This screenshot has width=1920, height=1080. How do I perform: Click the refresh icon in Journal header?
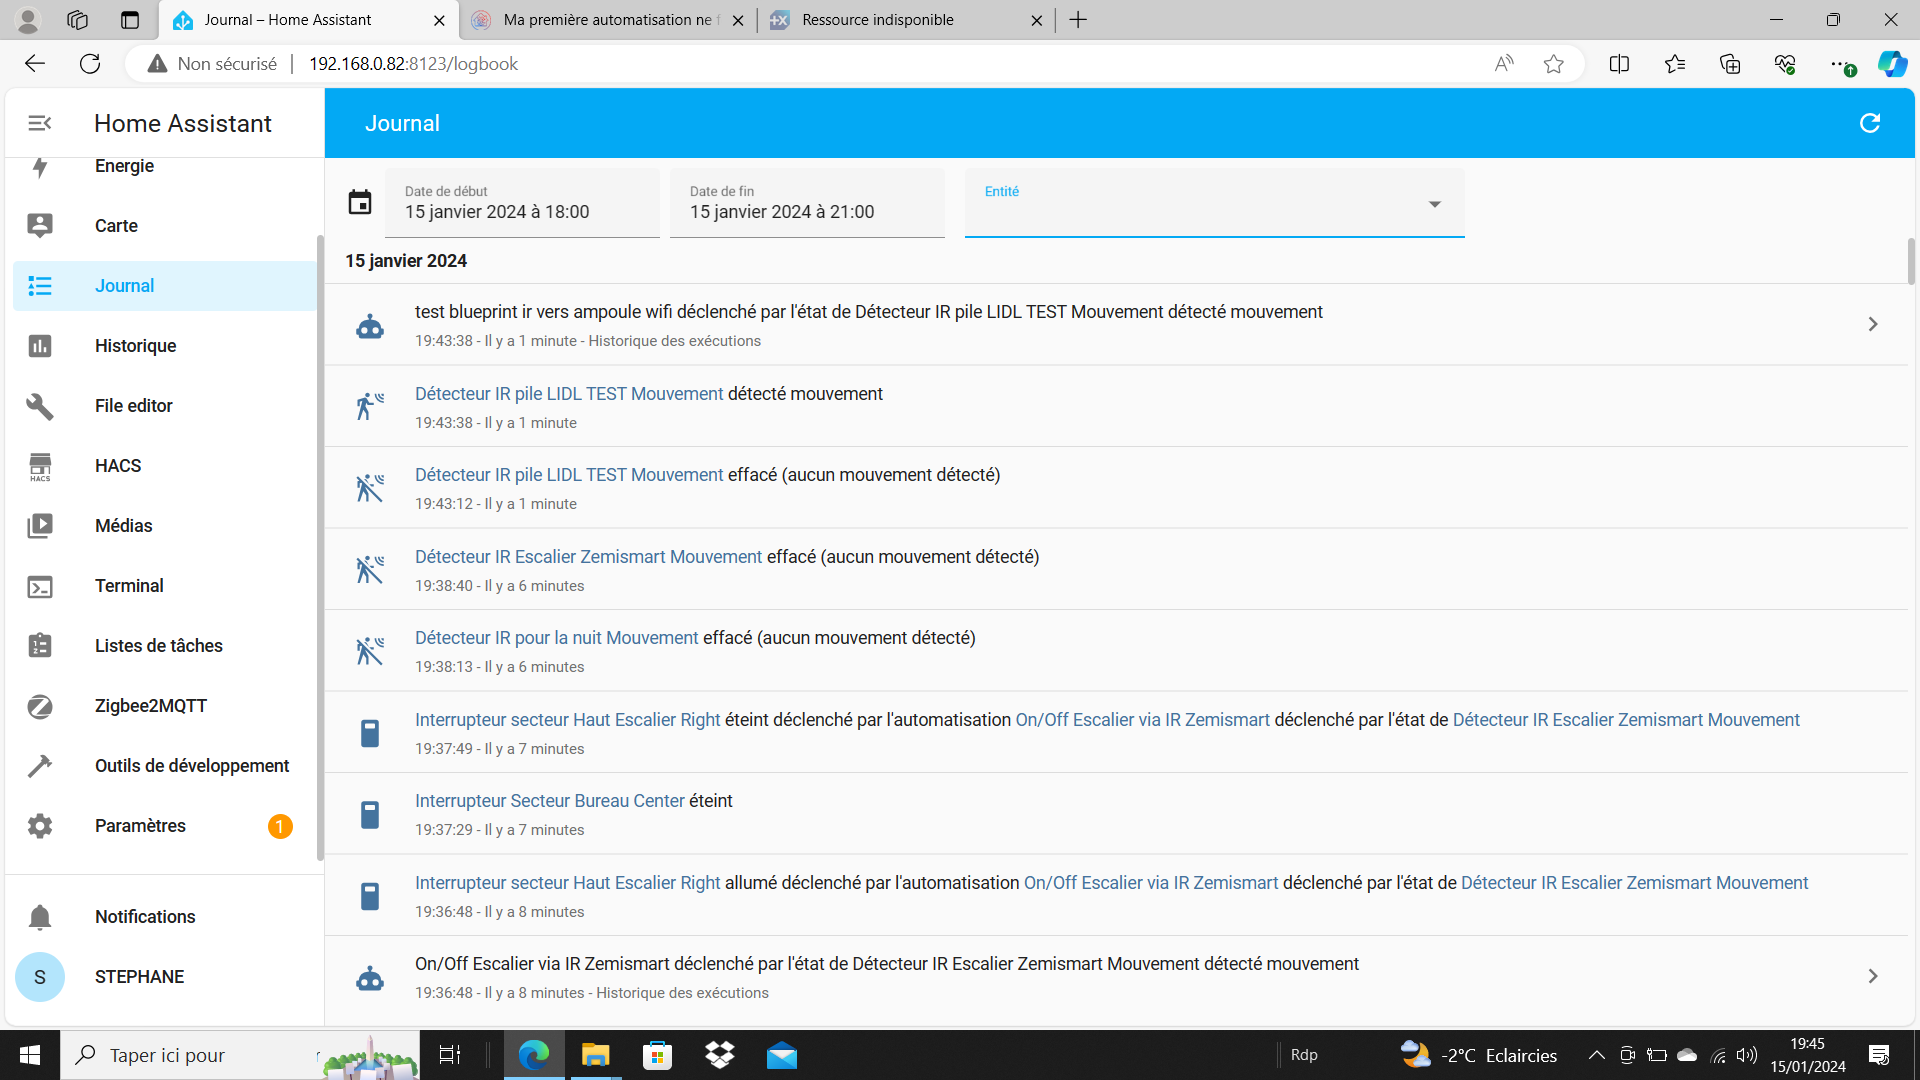click(x=1869, y=123)
